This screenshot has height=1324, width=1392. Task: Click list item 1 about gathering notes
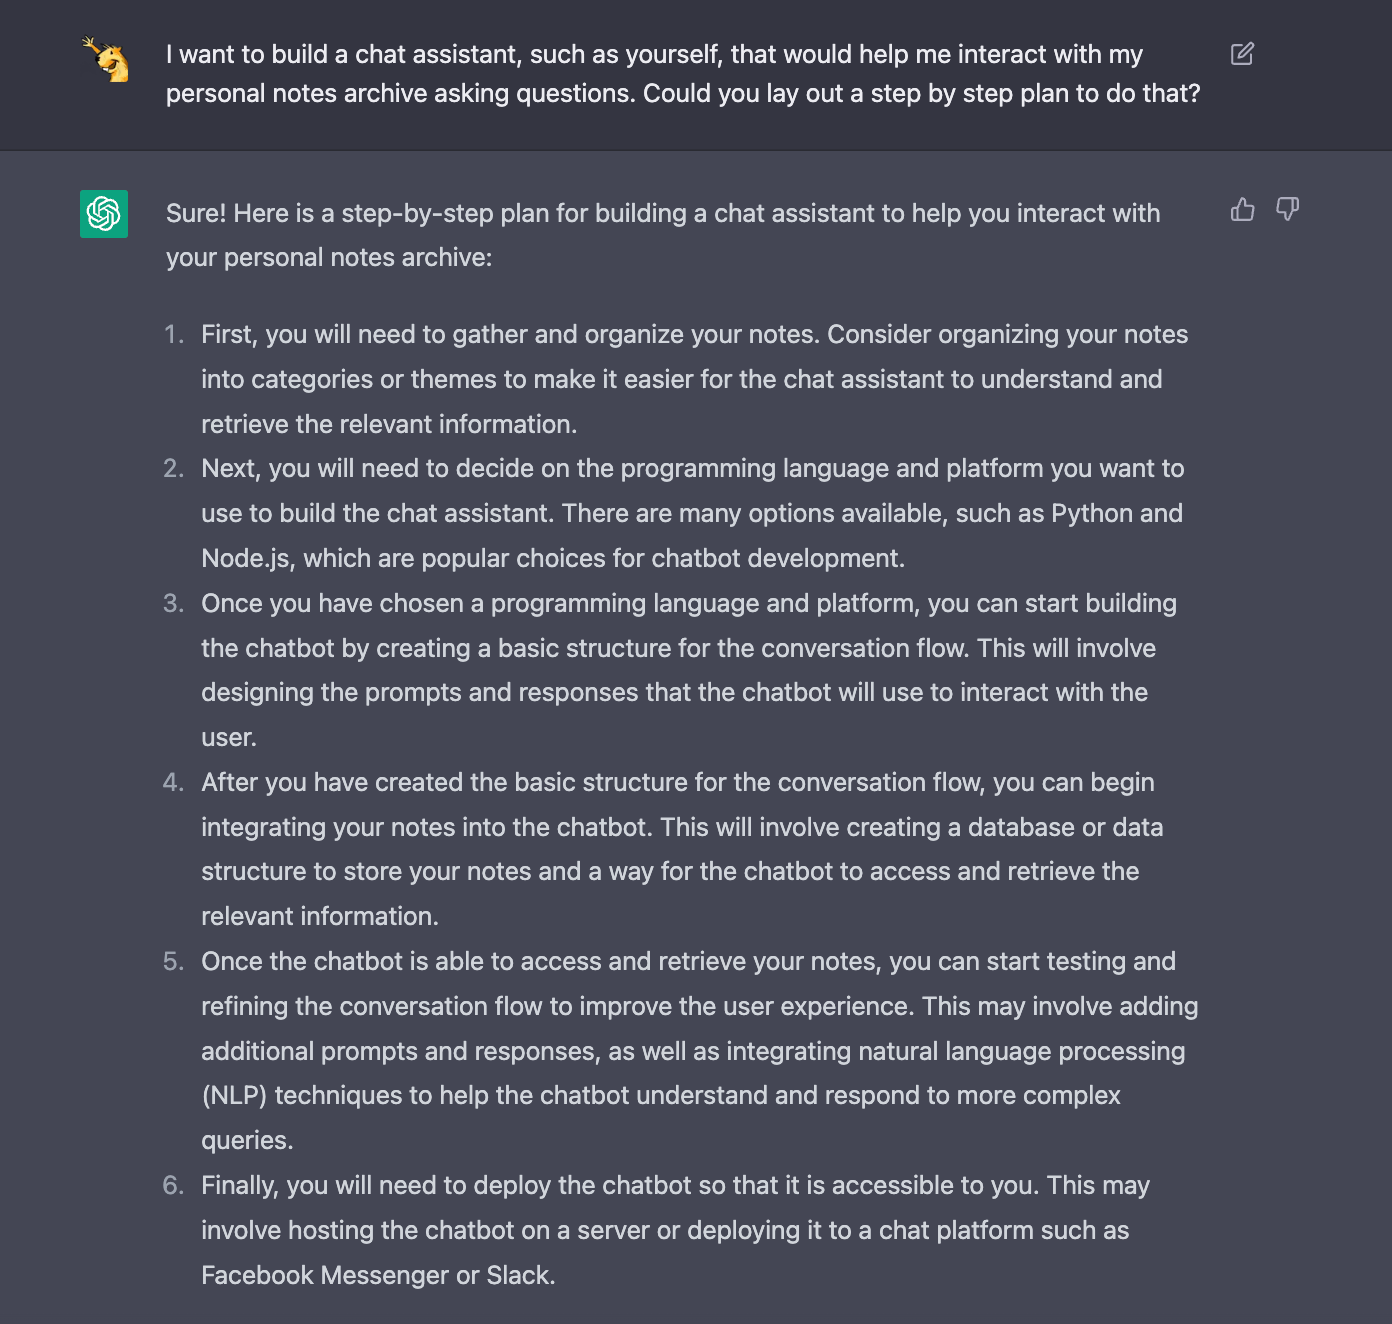[x=694, y=379]
